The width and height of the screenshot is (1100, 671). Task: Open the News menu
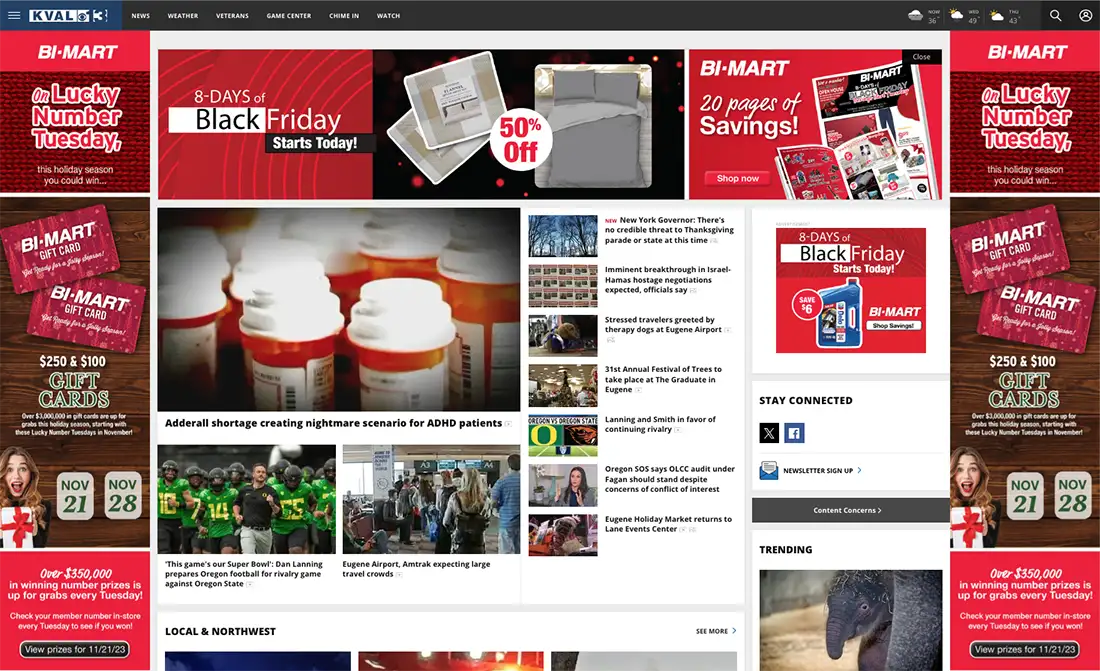(x=140, y=15)
